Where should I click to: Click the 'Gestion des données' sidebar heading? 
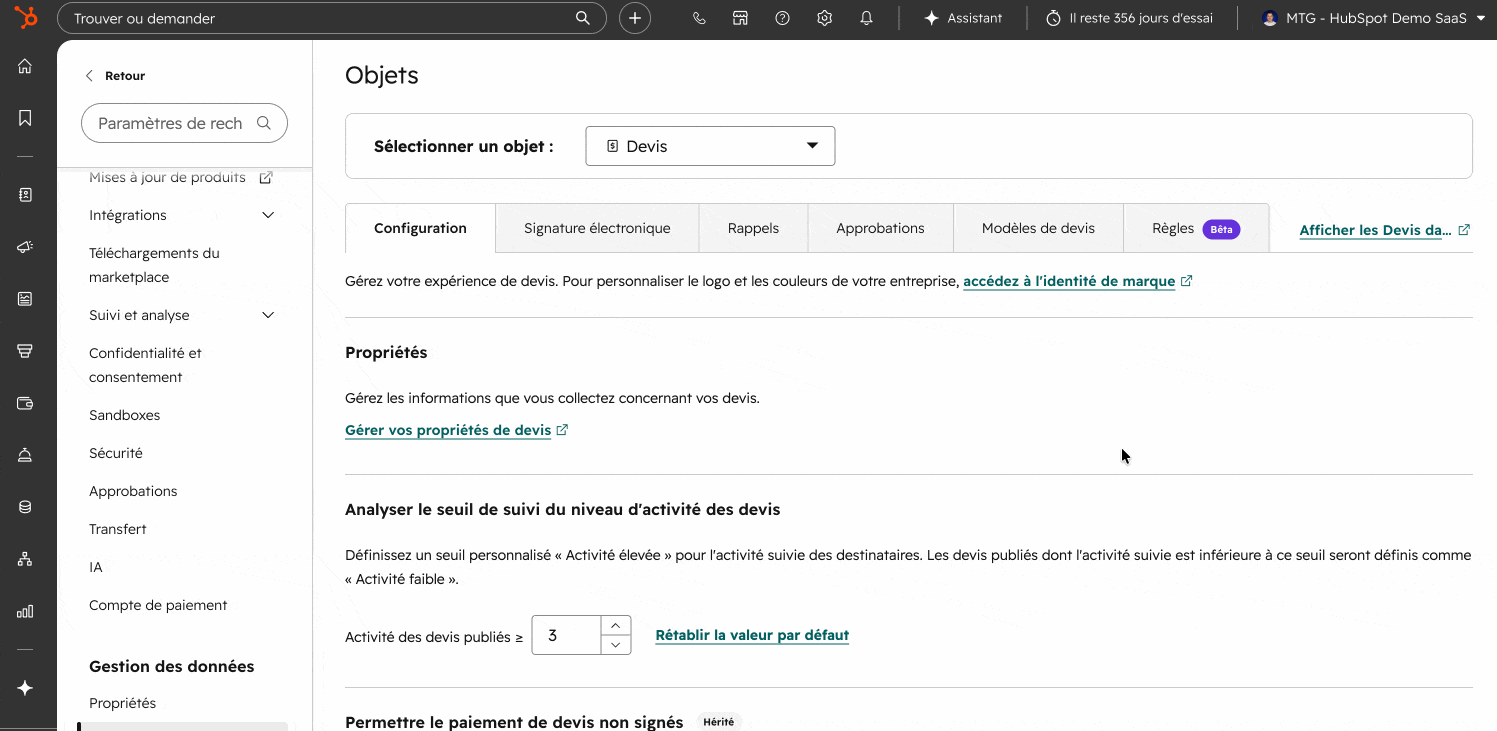[x=172, y=666]
